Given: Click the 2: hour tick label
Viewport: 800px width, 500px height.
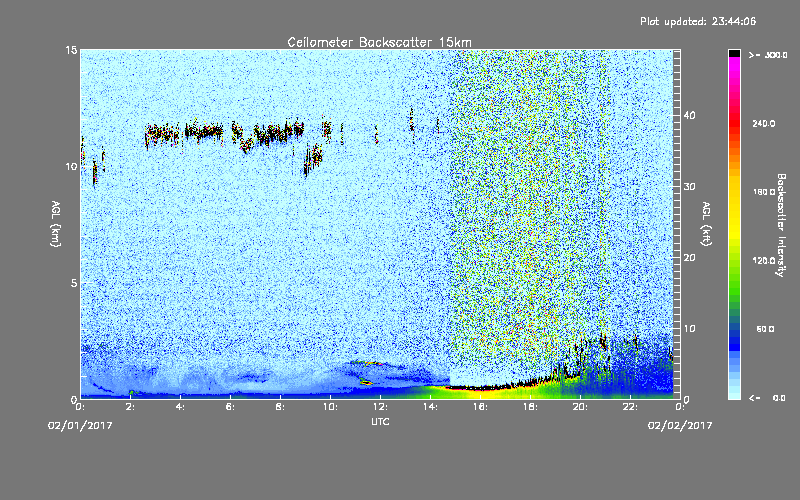Looking at the screenshot, I should (131, 407).
